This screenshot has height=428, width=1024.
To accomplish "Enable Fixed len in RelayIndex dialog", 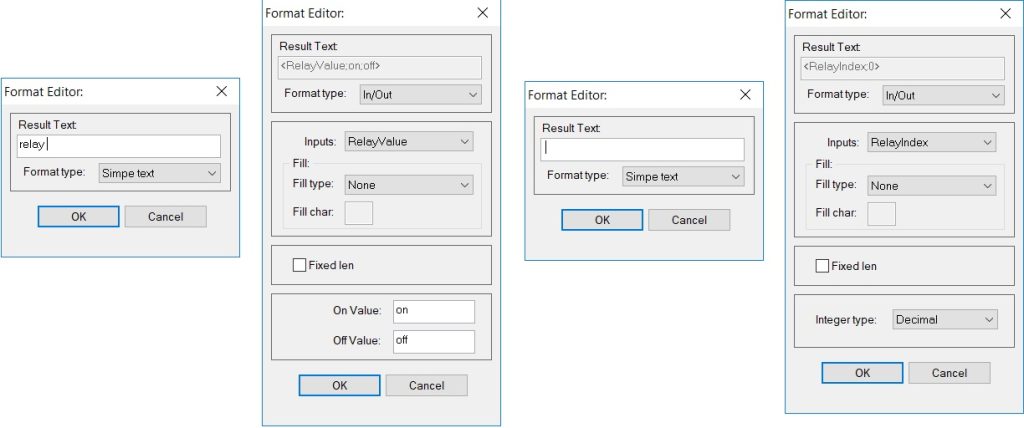I will pos(823,266).
